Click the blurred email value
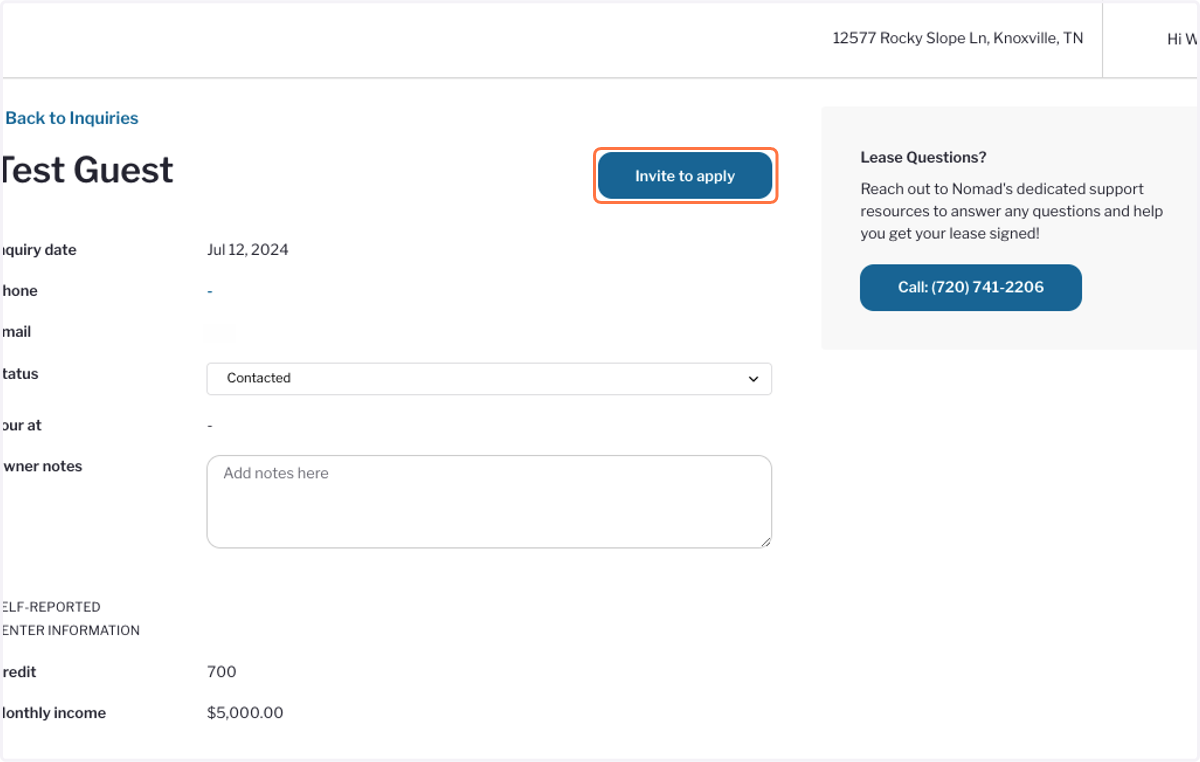Viewport: 1200px width, 762px height. pyautogui.click(x=219, y=332)
